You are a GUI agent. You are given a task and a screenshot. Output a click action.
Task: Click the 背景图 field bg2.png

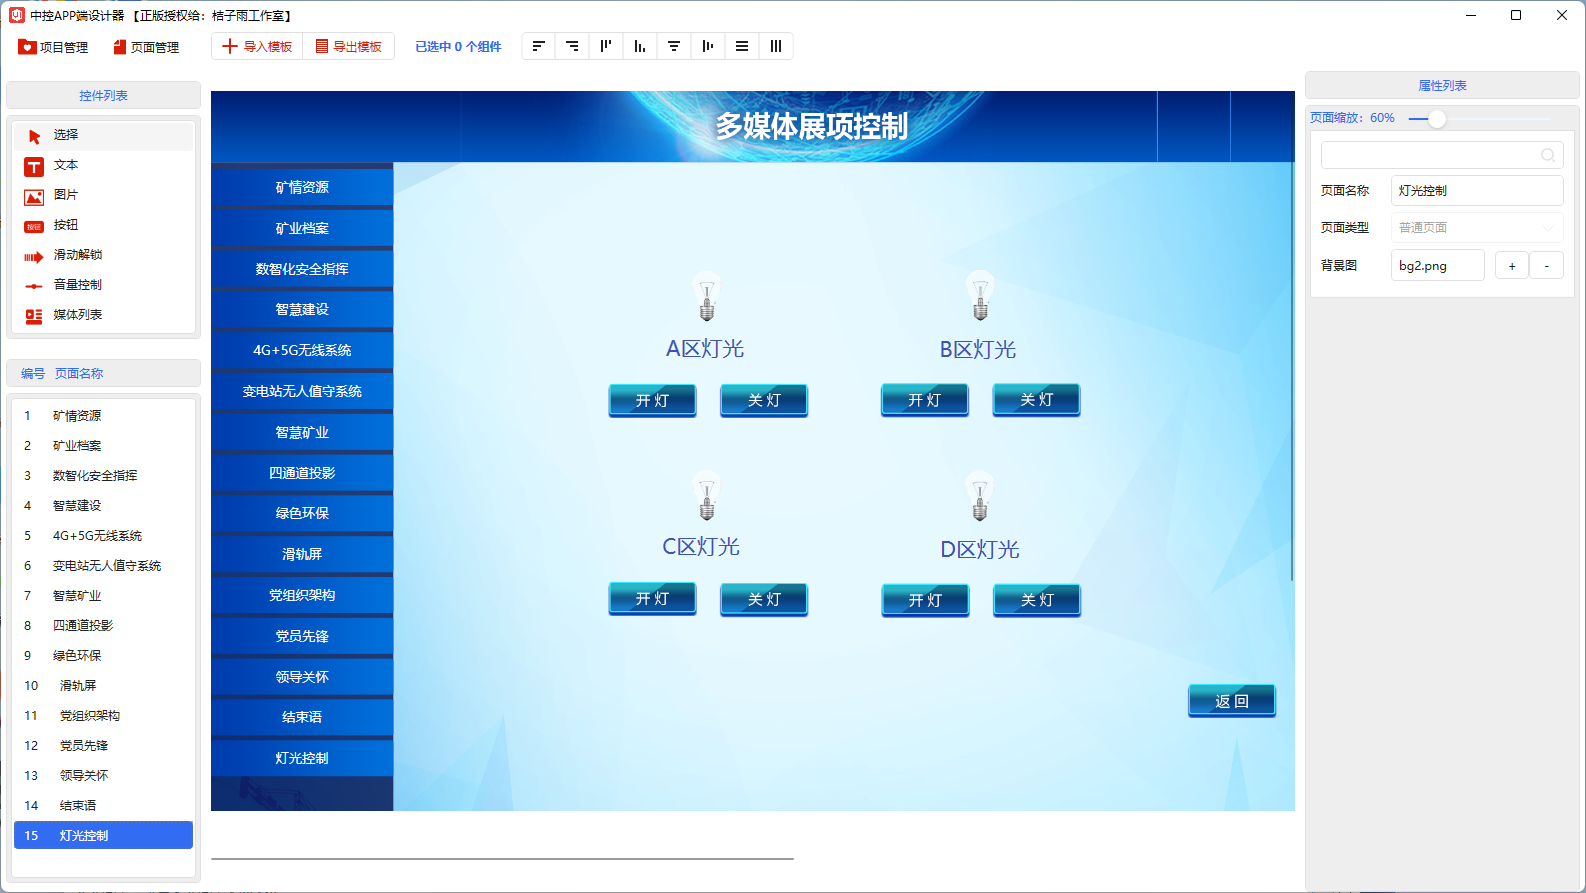coord(1437,265)
